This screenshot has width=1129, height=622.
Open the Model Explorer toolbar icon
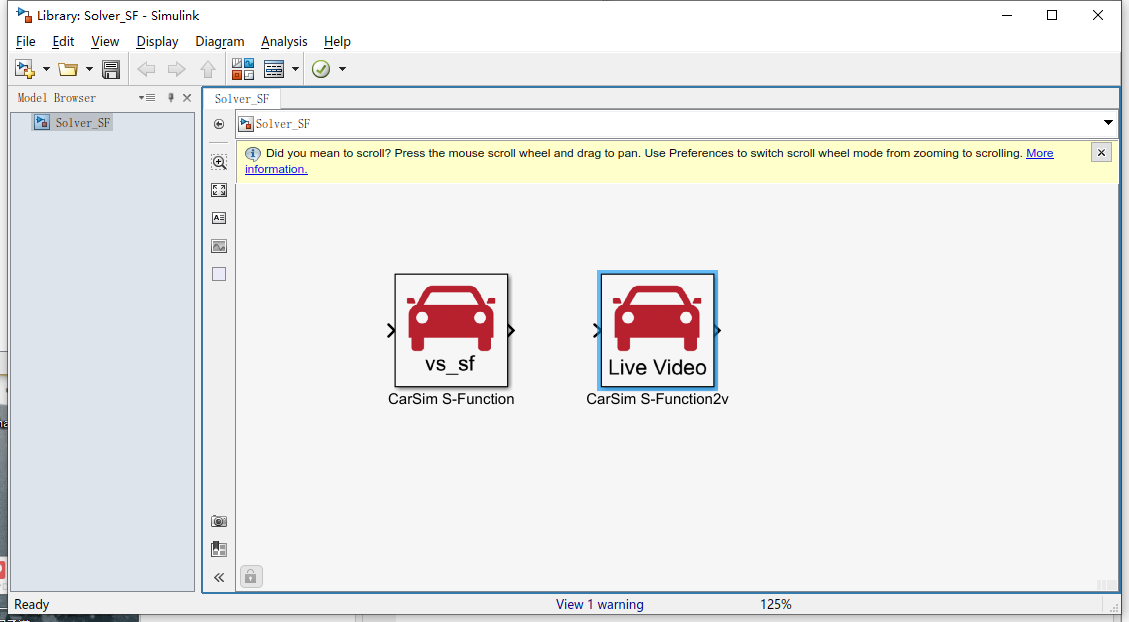tap(274, 69)
